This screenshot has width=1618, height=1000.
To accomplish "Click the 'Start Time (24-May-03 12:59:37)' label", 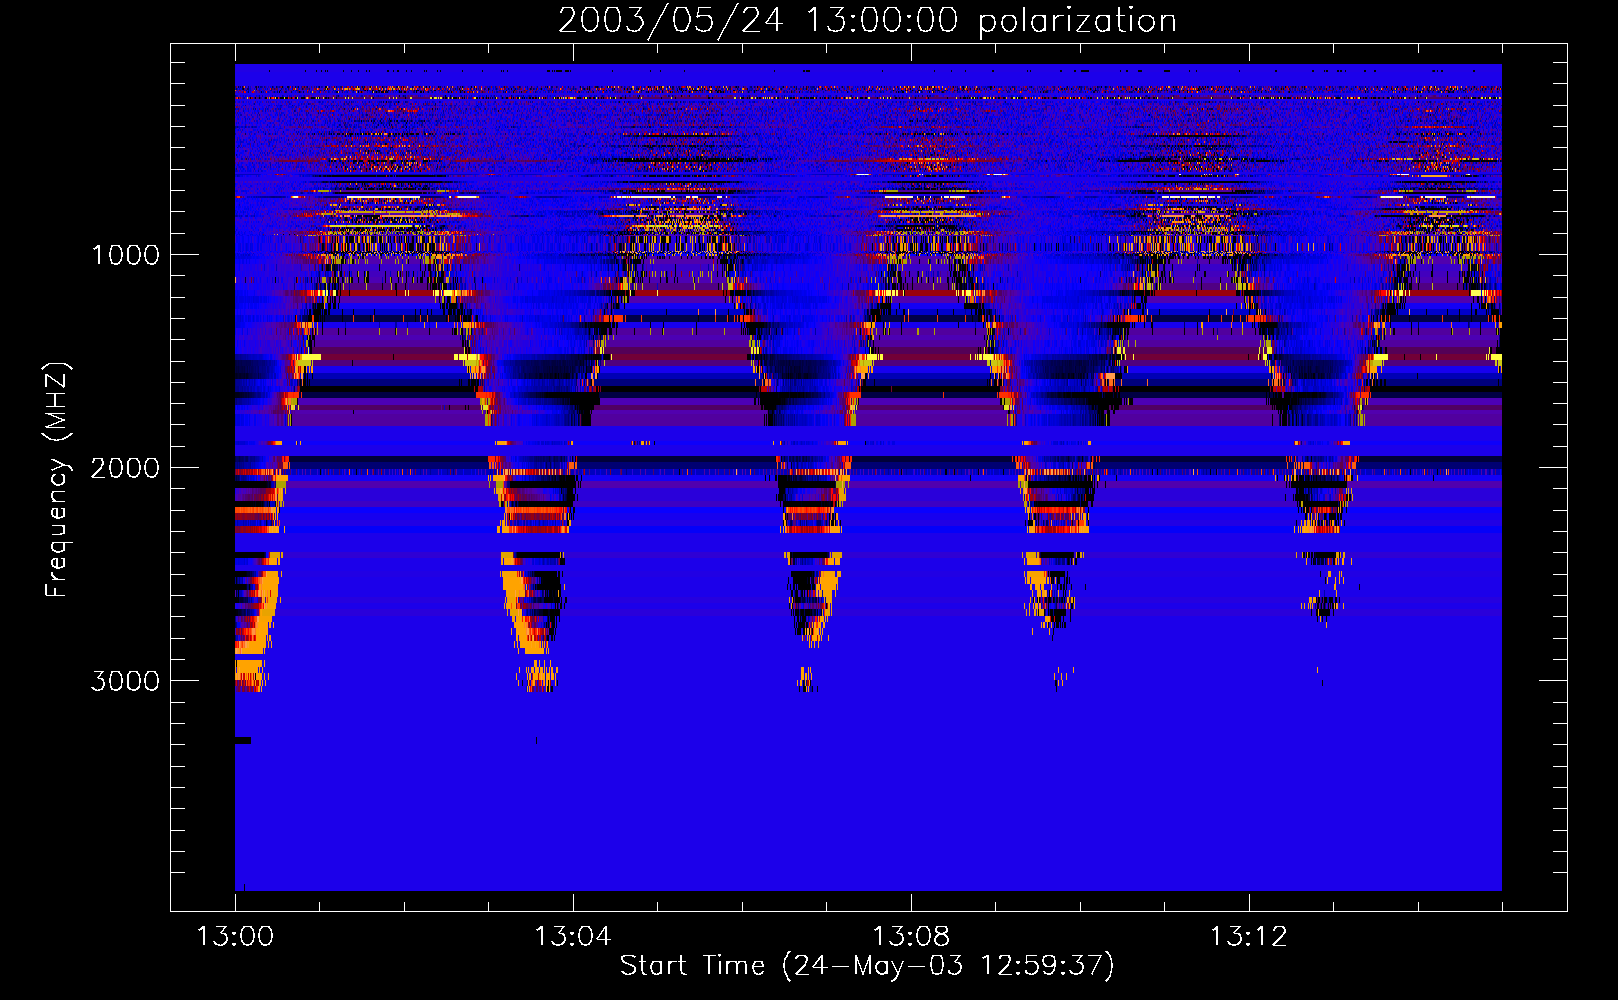I will coord(867,966).
